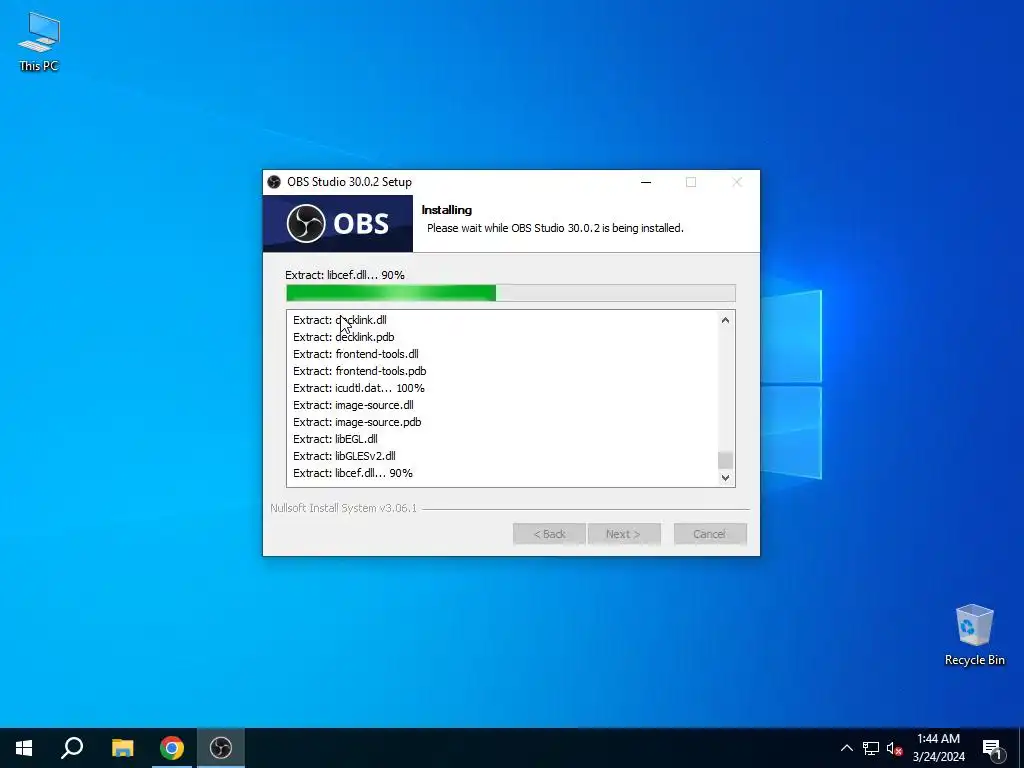Select the 'Extract: decklink.pdb' log line
Viewport: 1024px width, 768px height.
(344, 337)
